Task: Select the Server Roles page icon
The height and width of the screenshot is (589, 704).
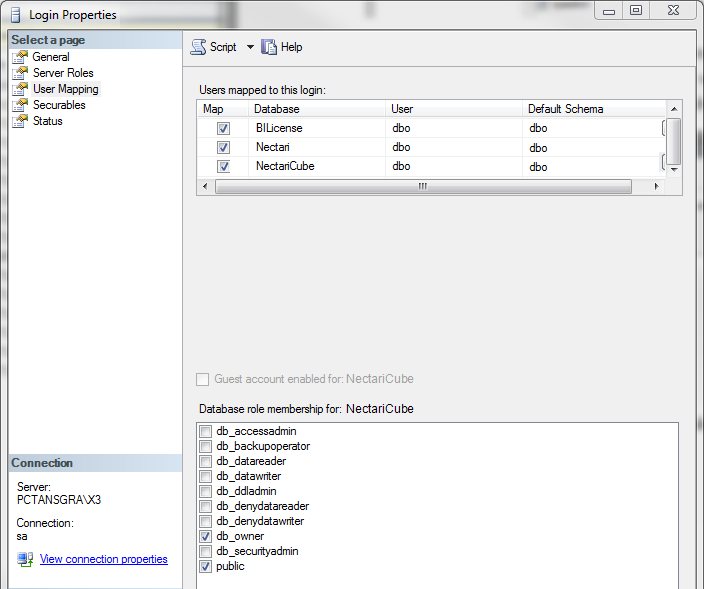Action: [19, 73]
